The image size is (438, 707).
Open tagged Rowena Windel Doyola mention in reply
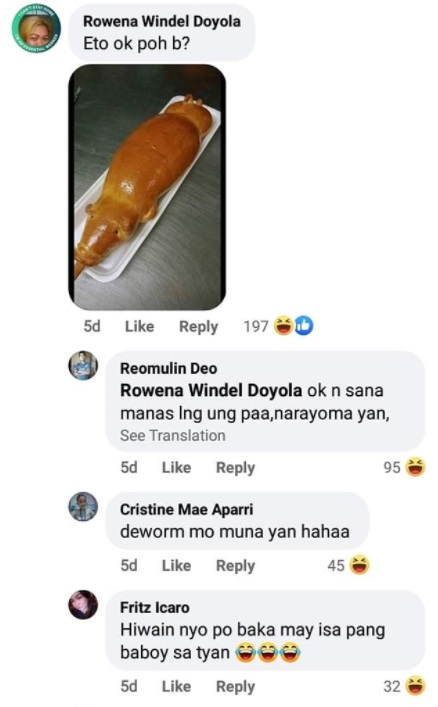coord(211,390)
